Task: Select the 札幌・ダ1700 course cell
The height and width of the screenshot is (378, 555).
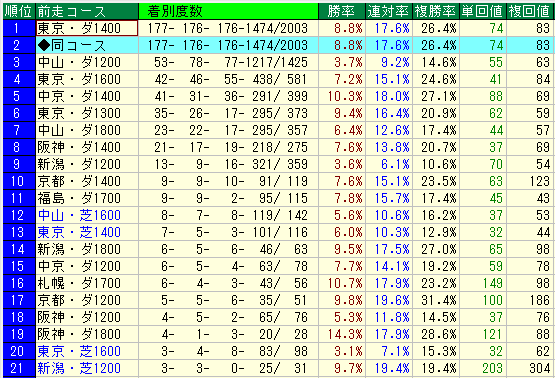Action: 87,283
